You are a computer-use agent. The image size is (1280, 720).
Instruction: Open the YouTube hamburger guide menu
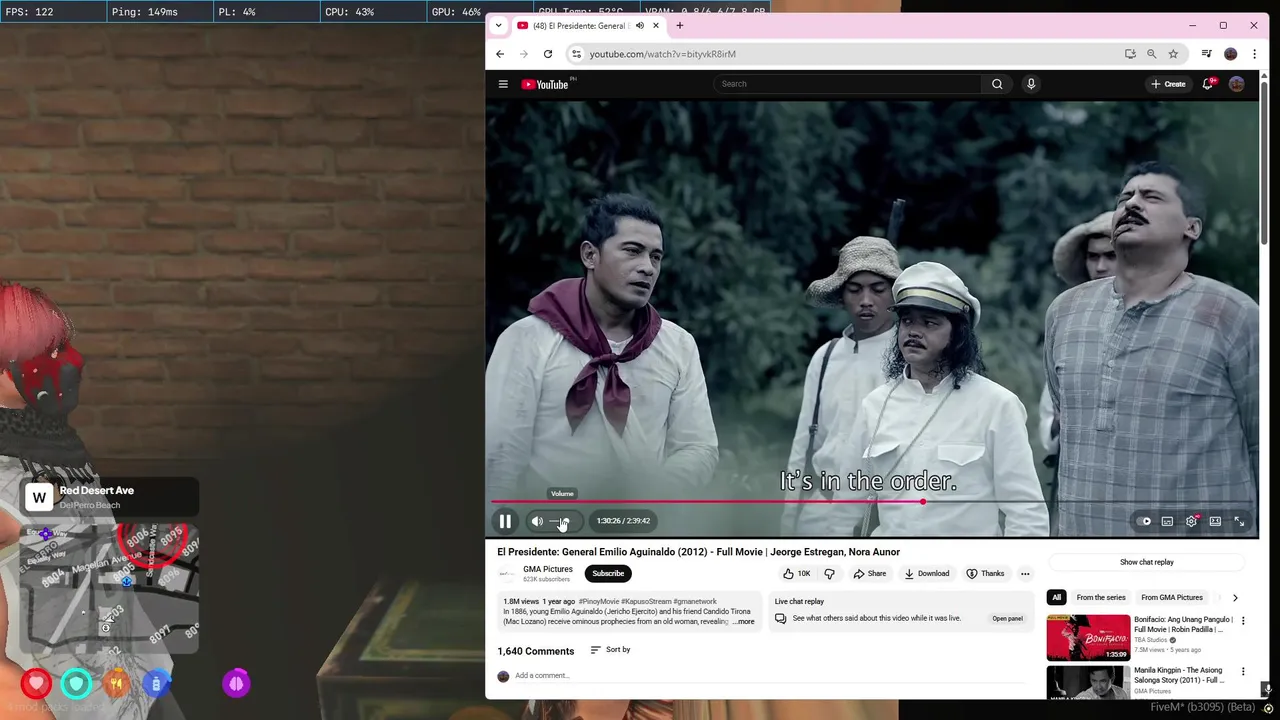[x=503, y=84]
